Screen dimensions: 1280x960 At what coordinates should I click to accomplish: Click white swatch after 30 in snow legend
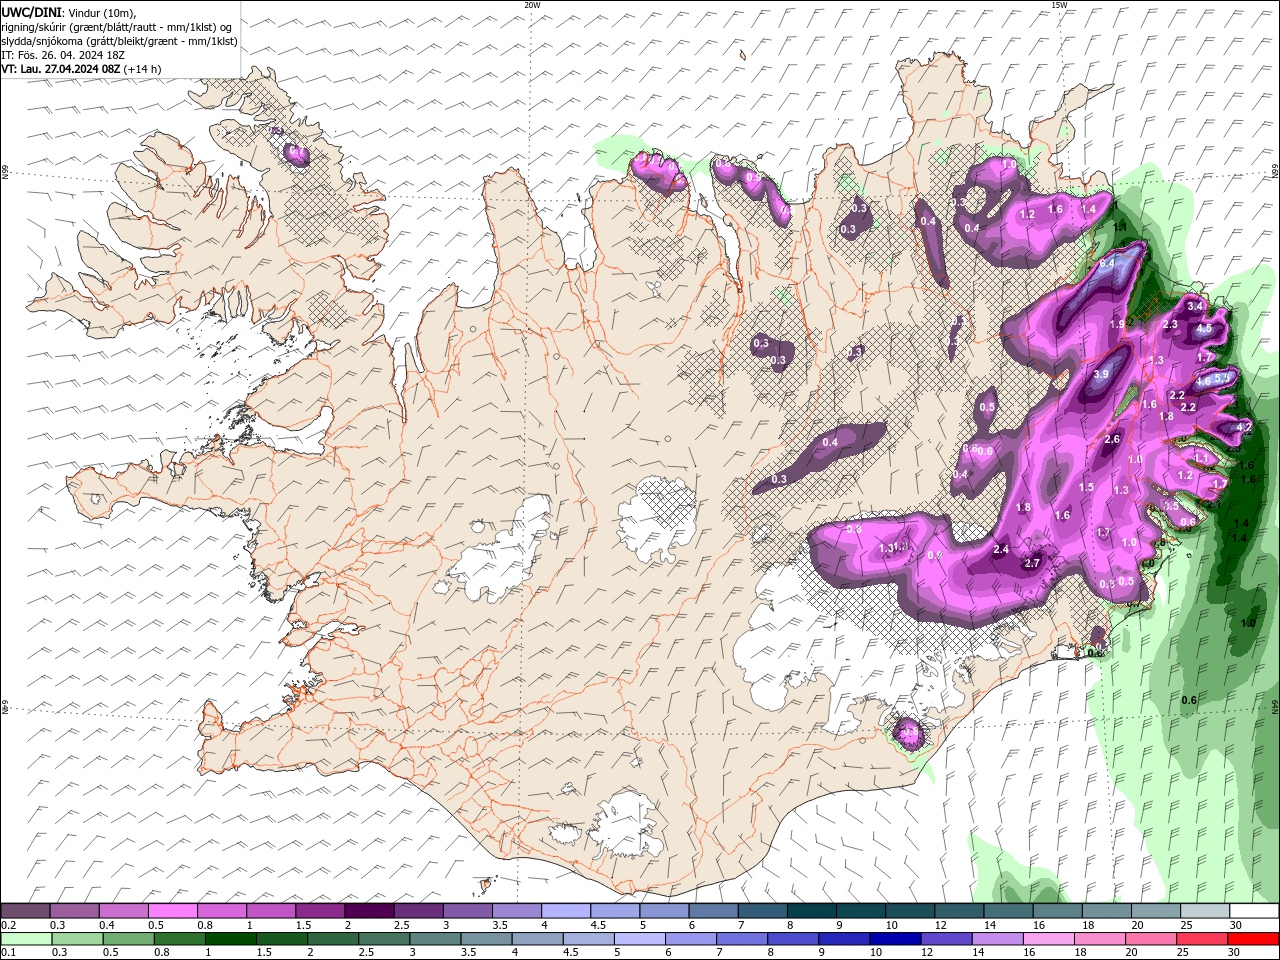pyautogui.click(x=1255, y=912)
